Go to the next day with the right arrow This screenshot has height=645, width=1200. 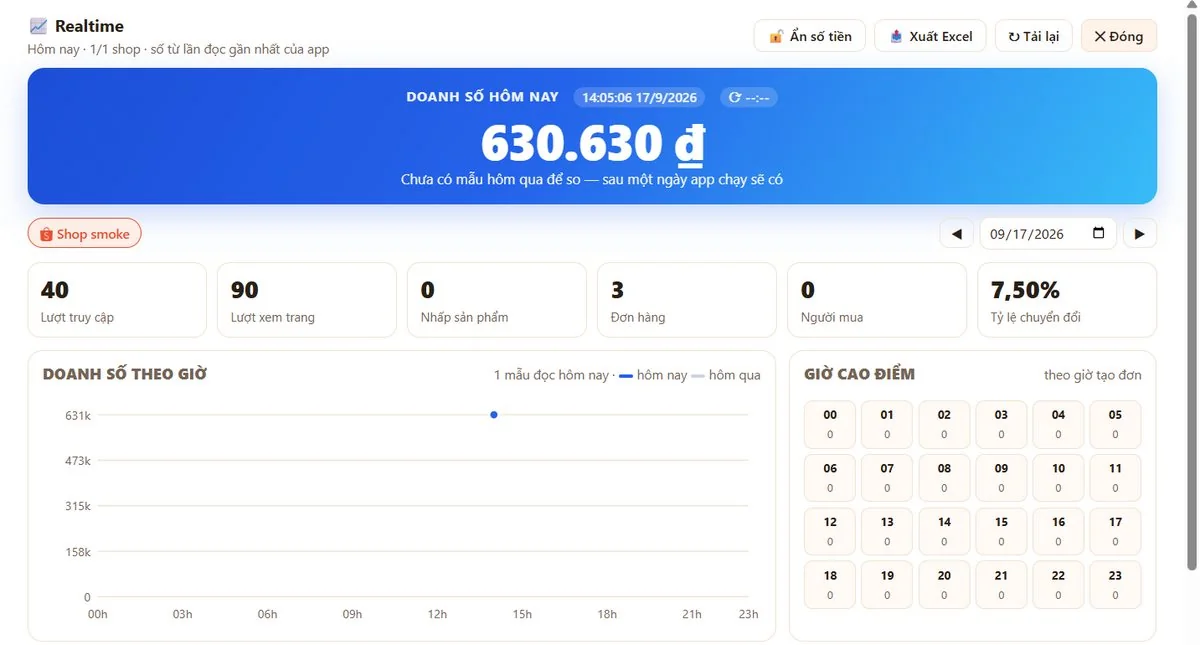tap(1140, 234)
